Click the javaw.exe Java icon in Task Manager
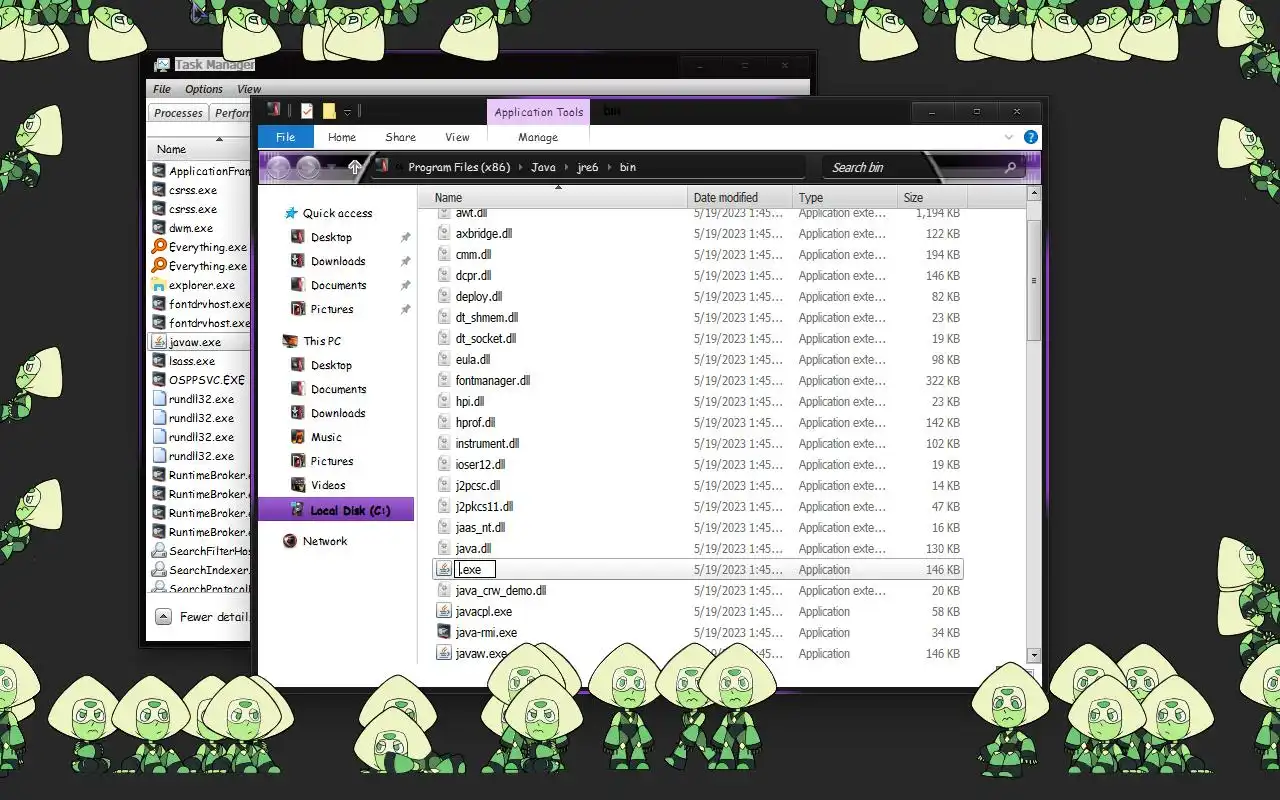This screenshot has width=1280, height=800. click(159, 342)
